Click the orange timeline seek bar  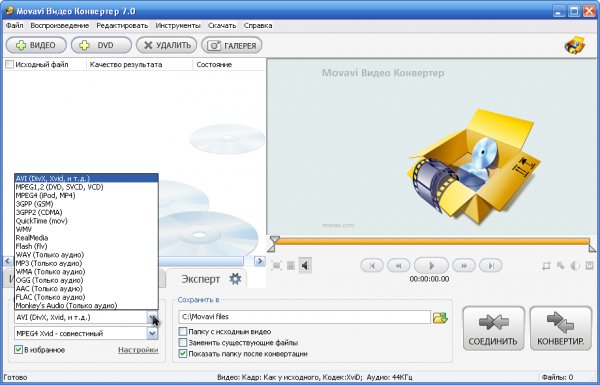[432, 241]
